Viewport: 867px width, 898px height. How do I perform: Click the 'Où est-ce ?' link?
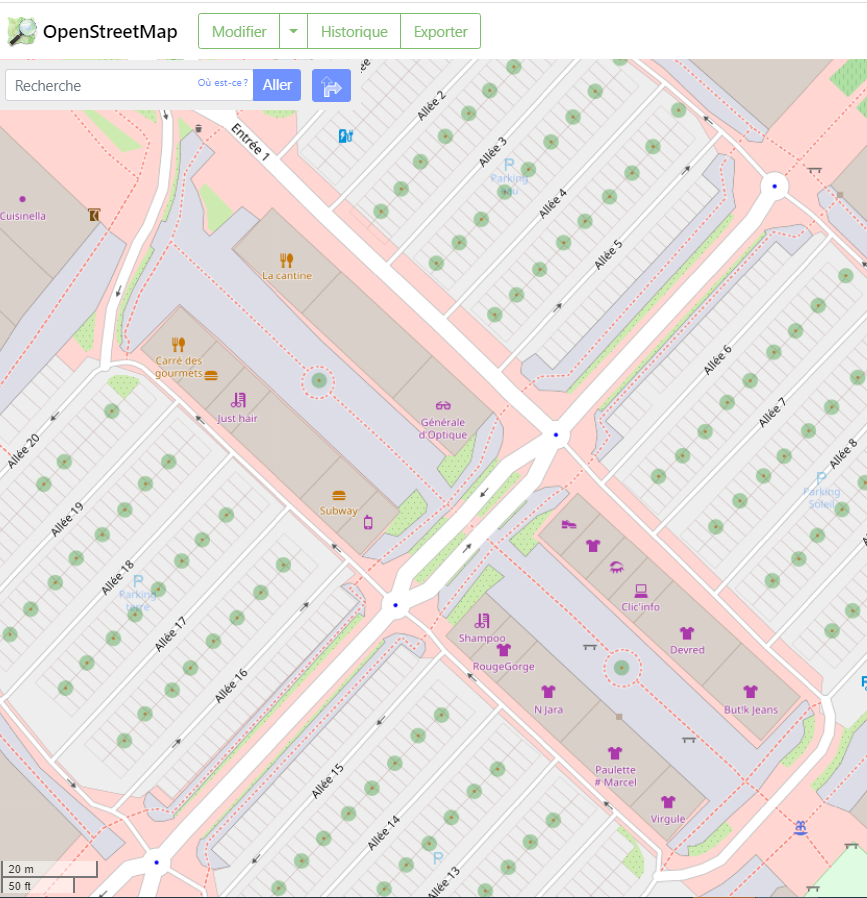pos(223,82)
